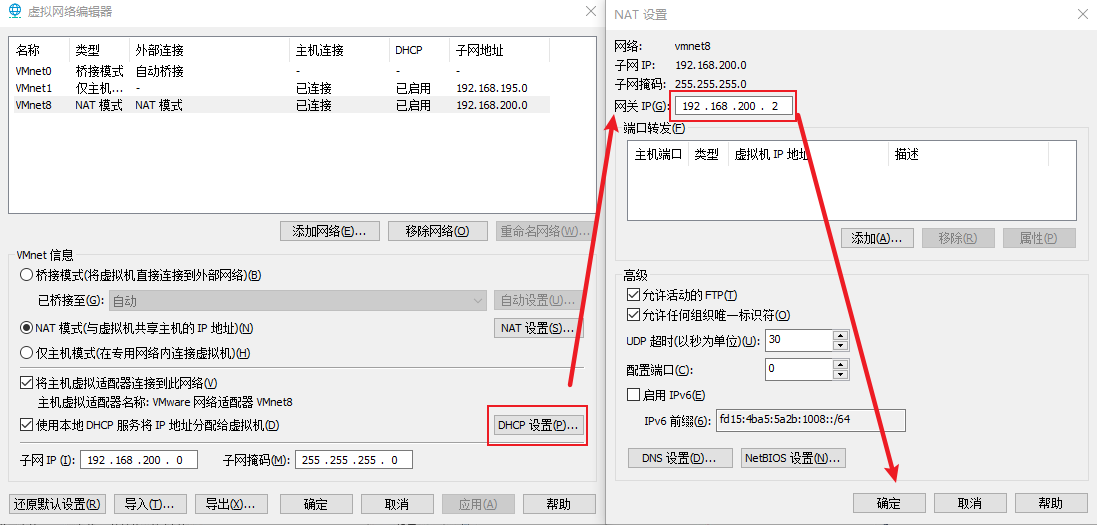Click the Virtual Network Editor globe icon

pyautogui.click(x=13, y=12)
